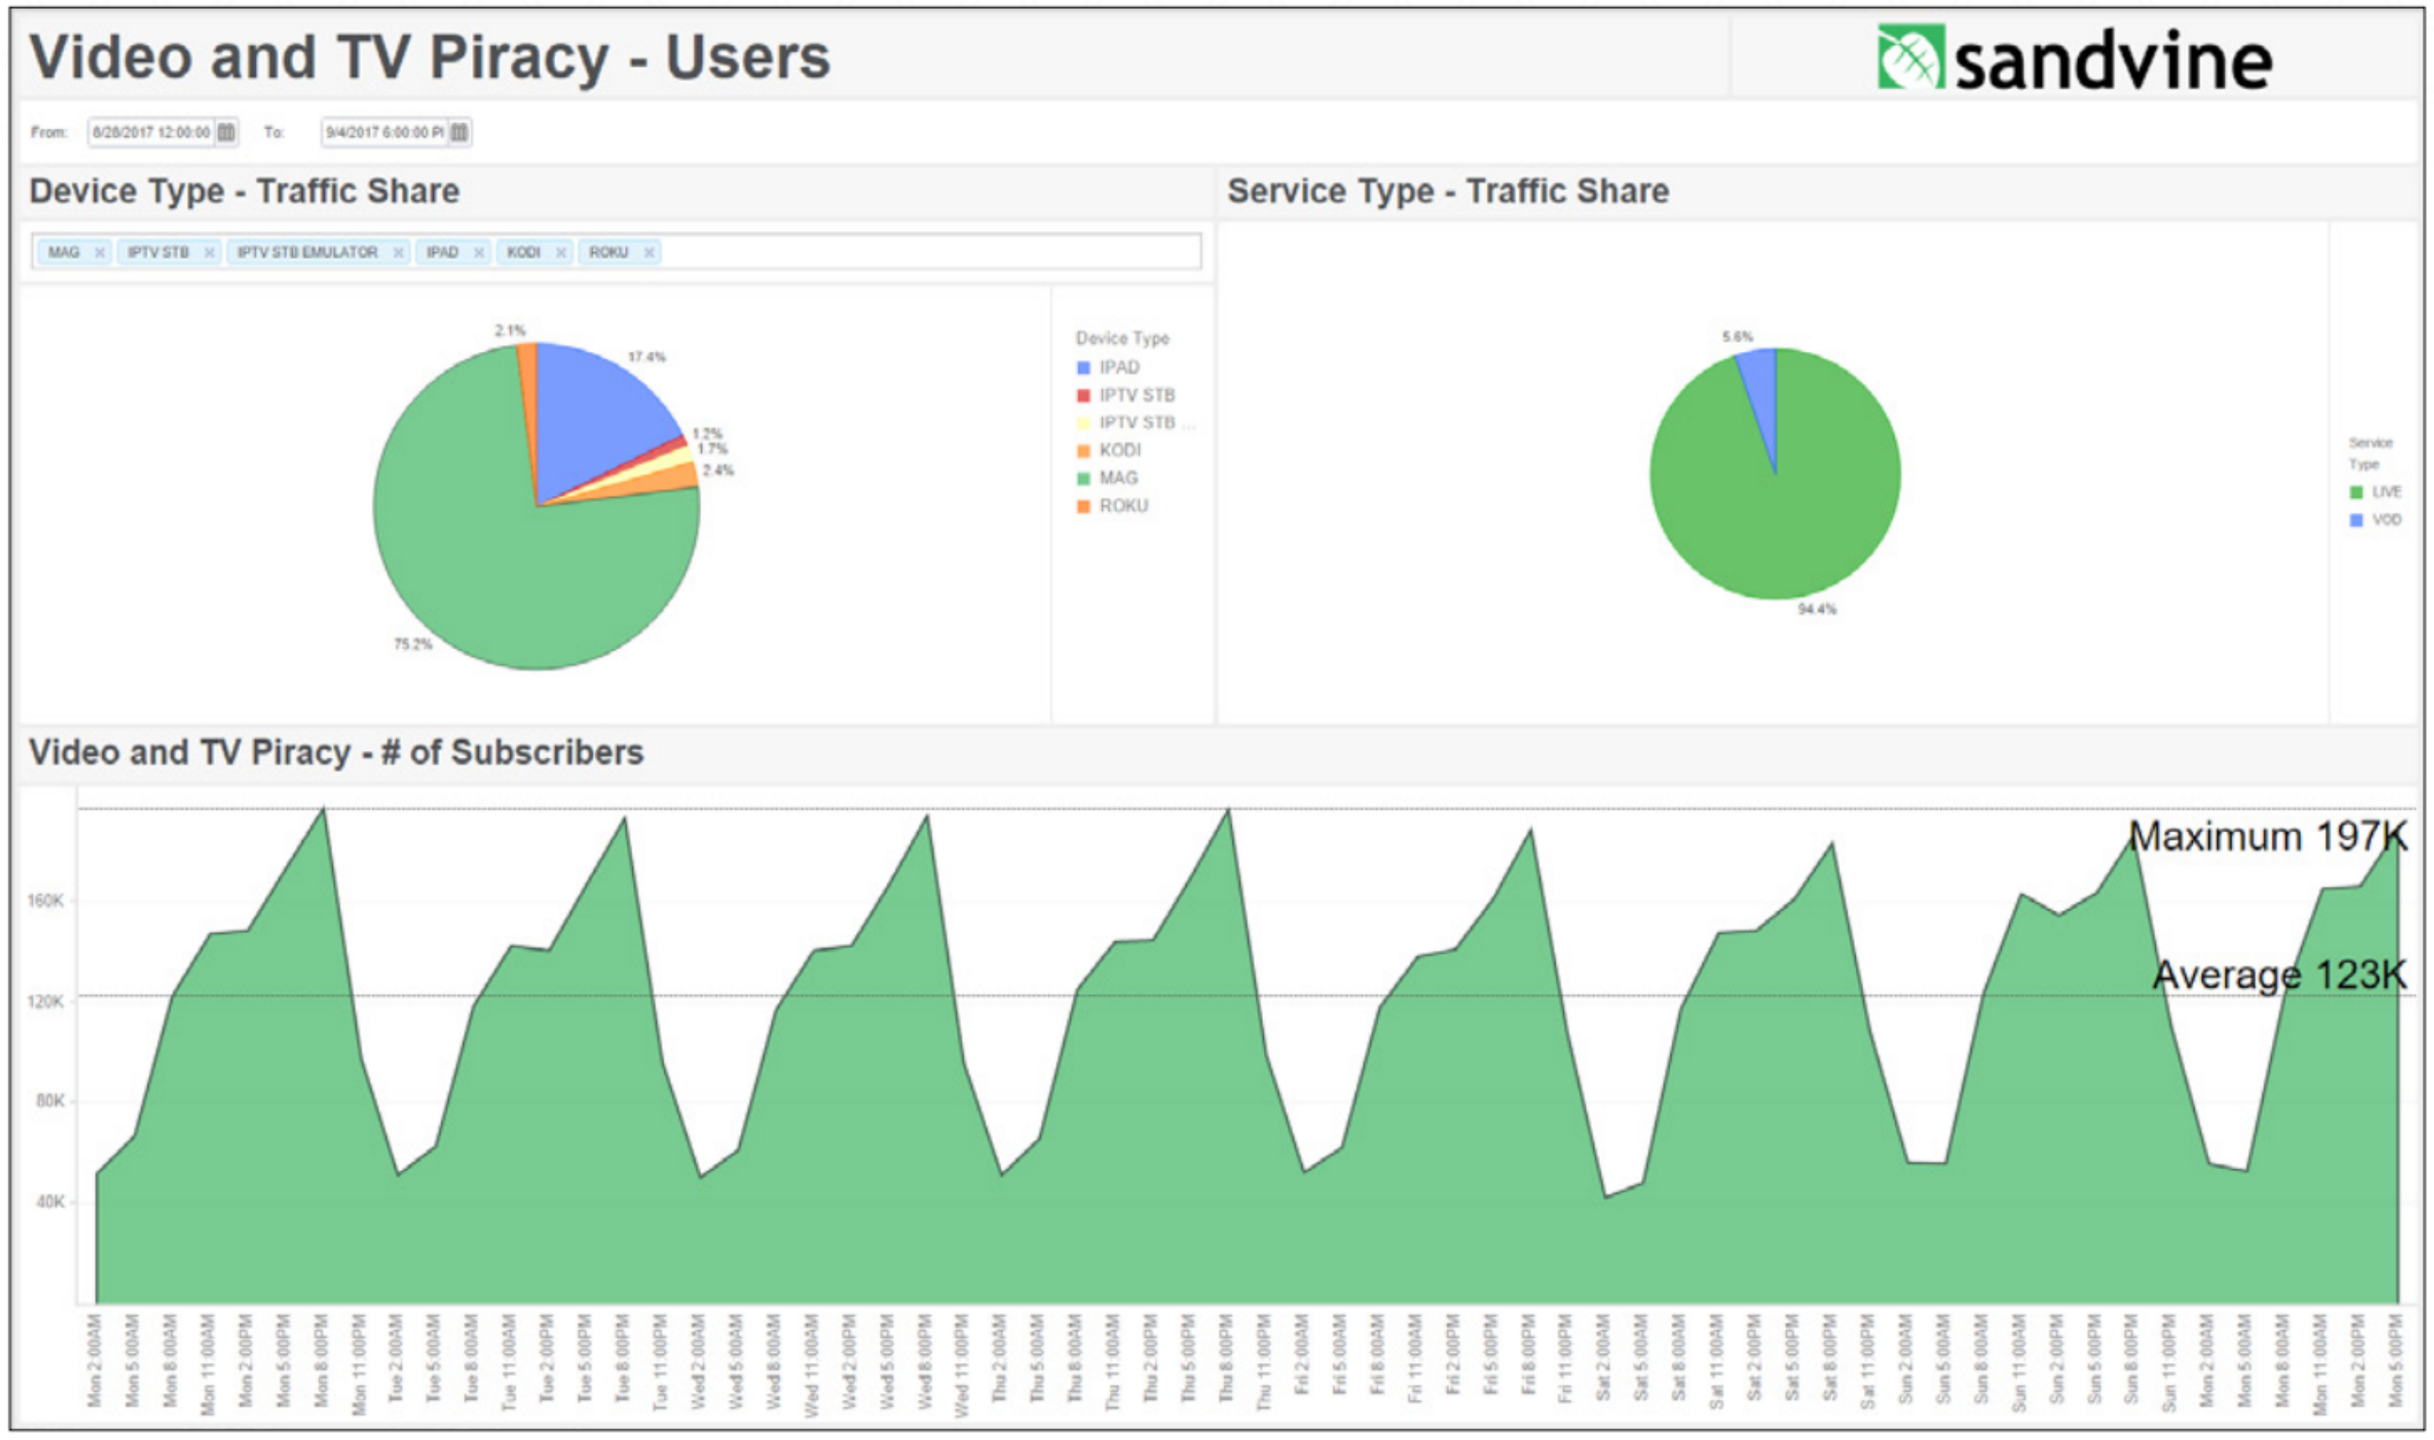Click the VOD service type legend entry

(x=2375, y=520)
